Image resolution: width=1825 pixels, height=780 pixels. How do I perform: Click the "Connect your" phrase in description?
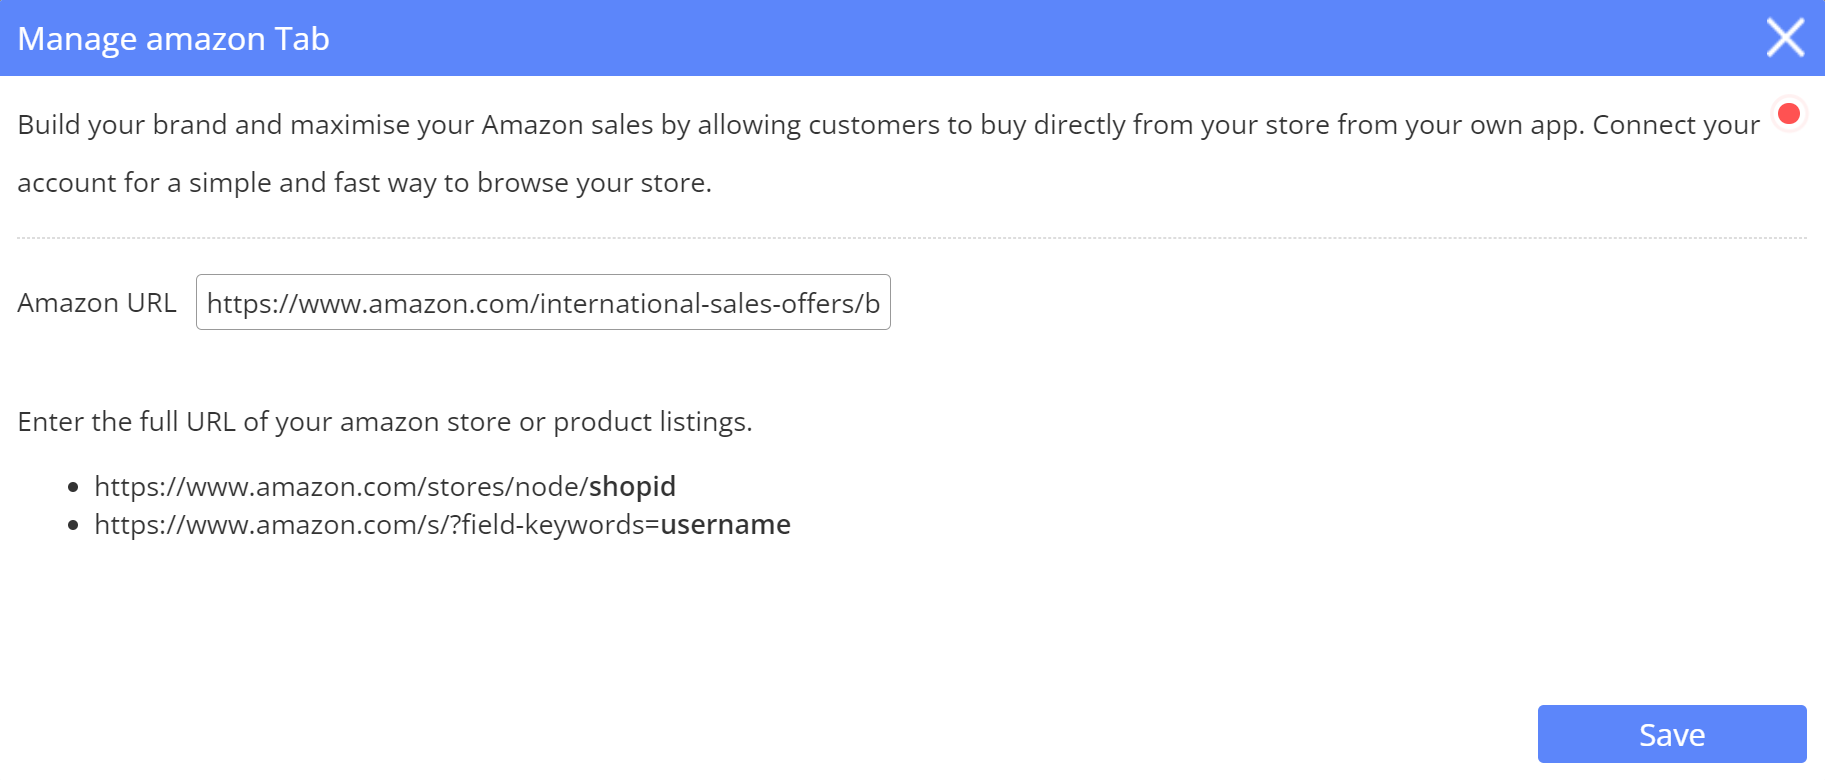[1675, 125]
